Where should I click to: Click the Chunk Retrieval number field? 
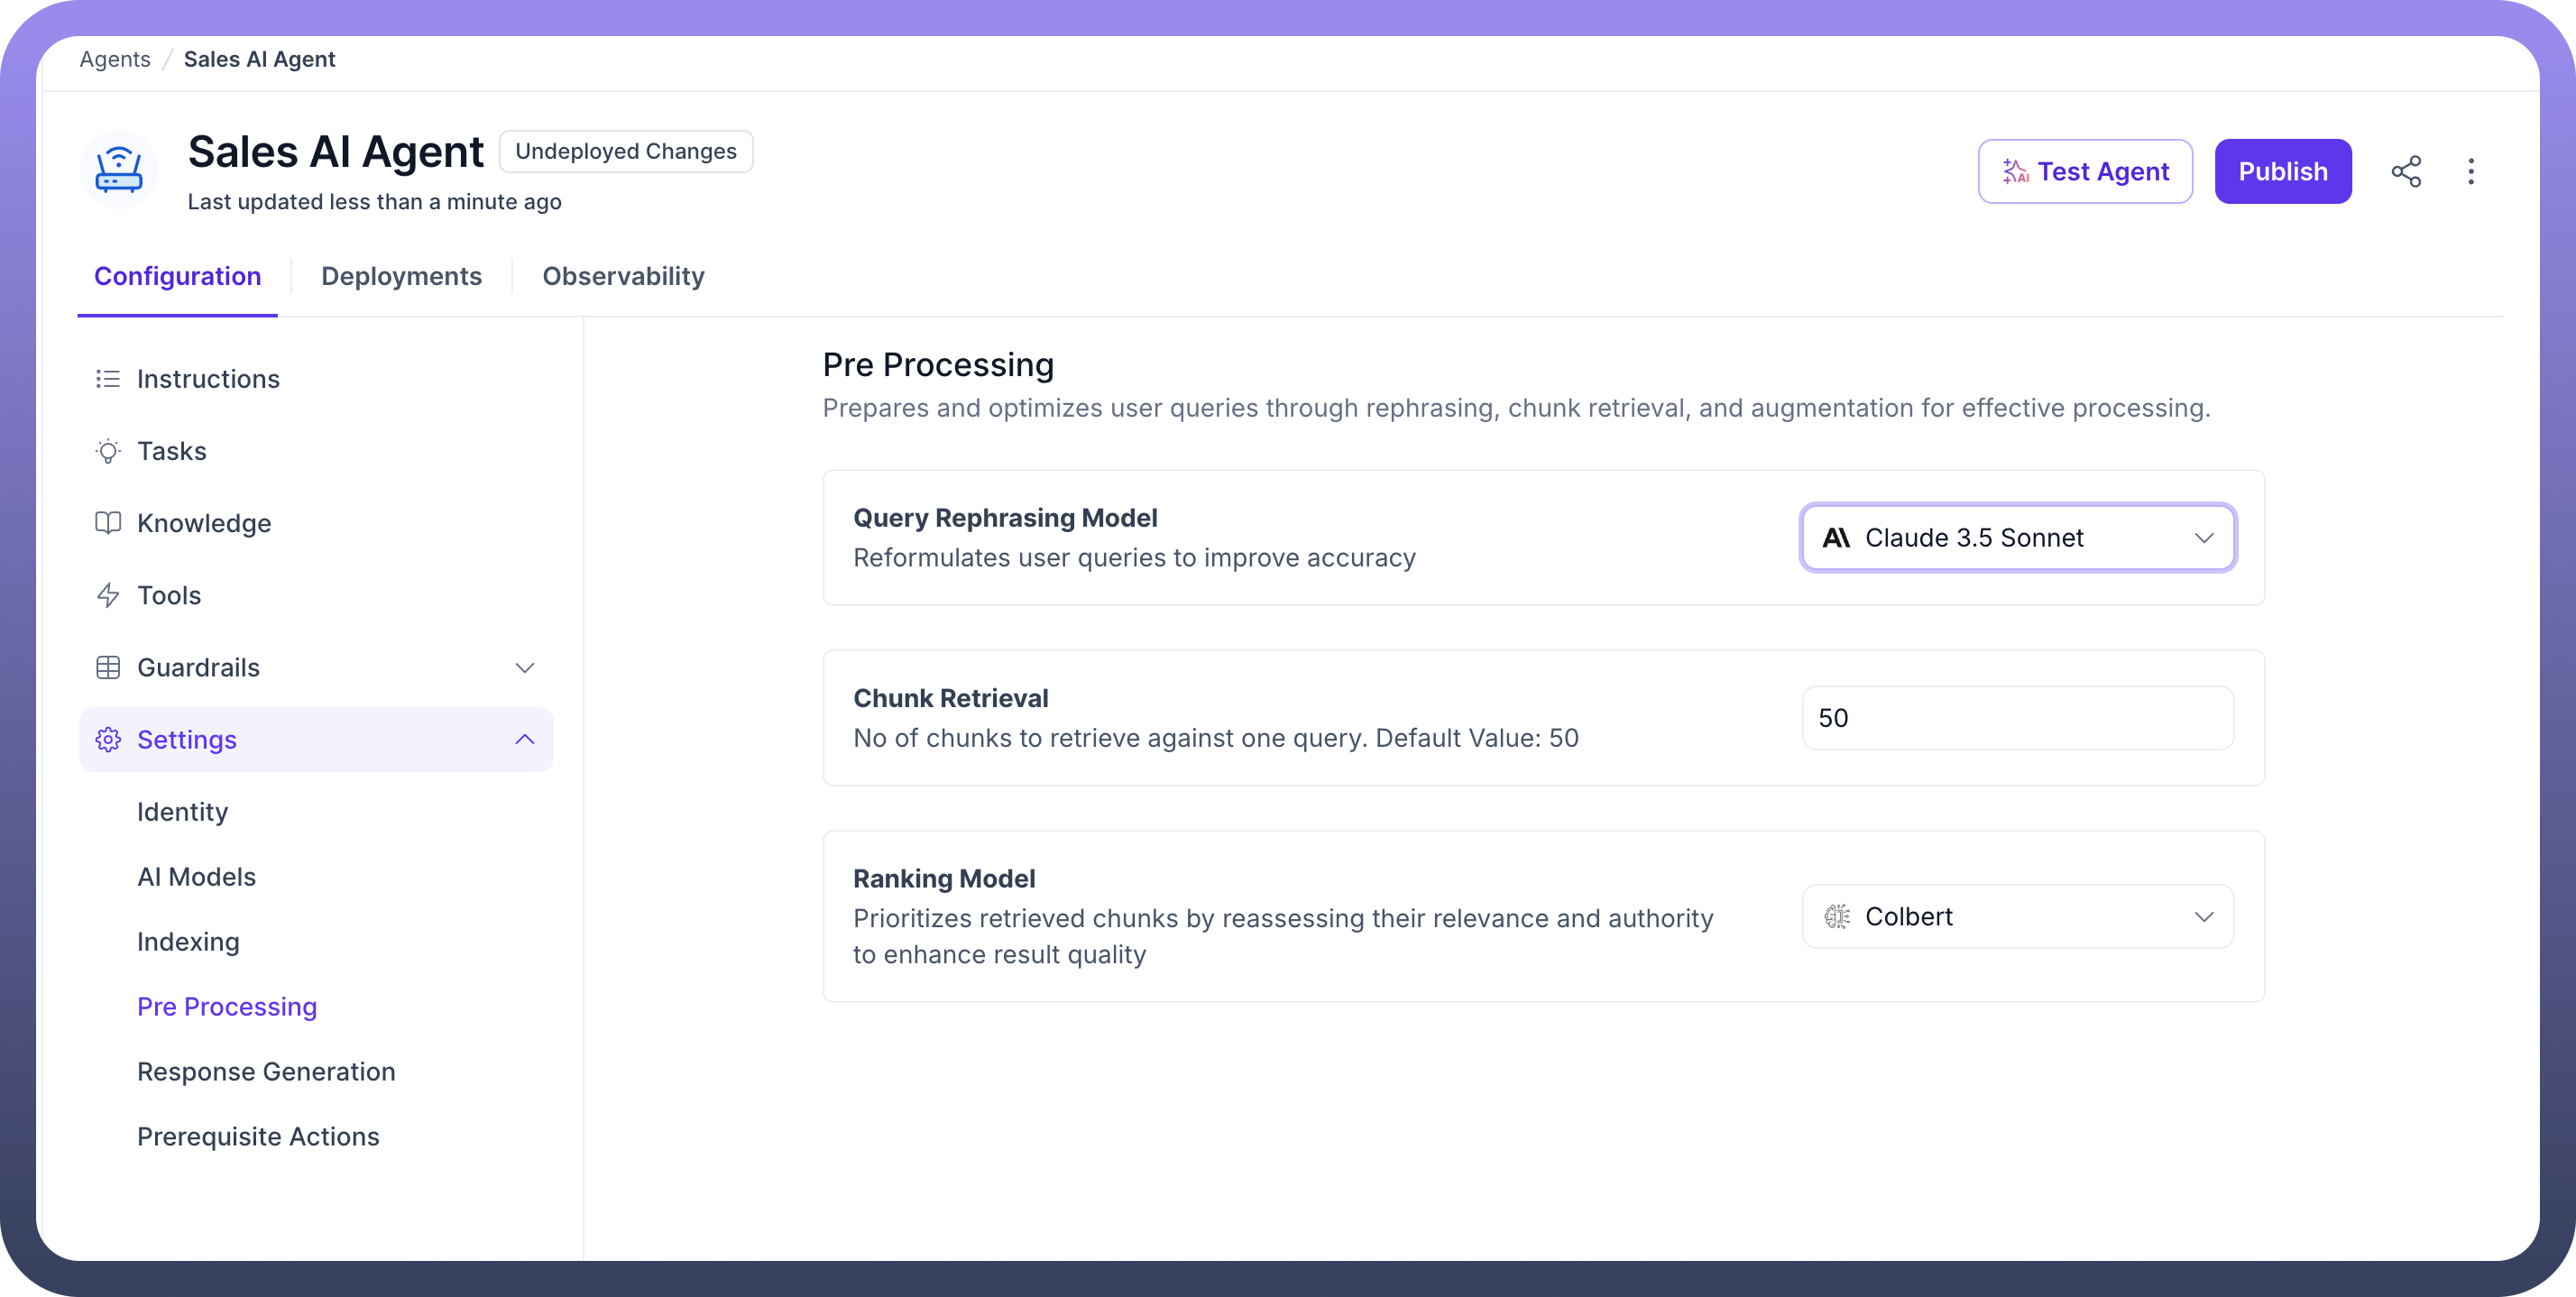click(2017, 718)
